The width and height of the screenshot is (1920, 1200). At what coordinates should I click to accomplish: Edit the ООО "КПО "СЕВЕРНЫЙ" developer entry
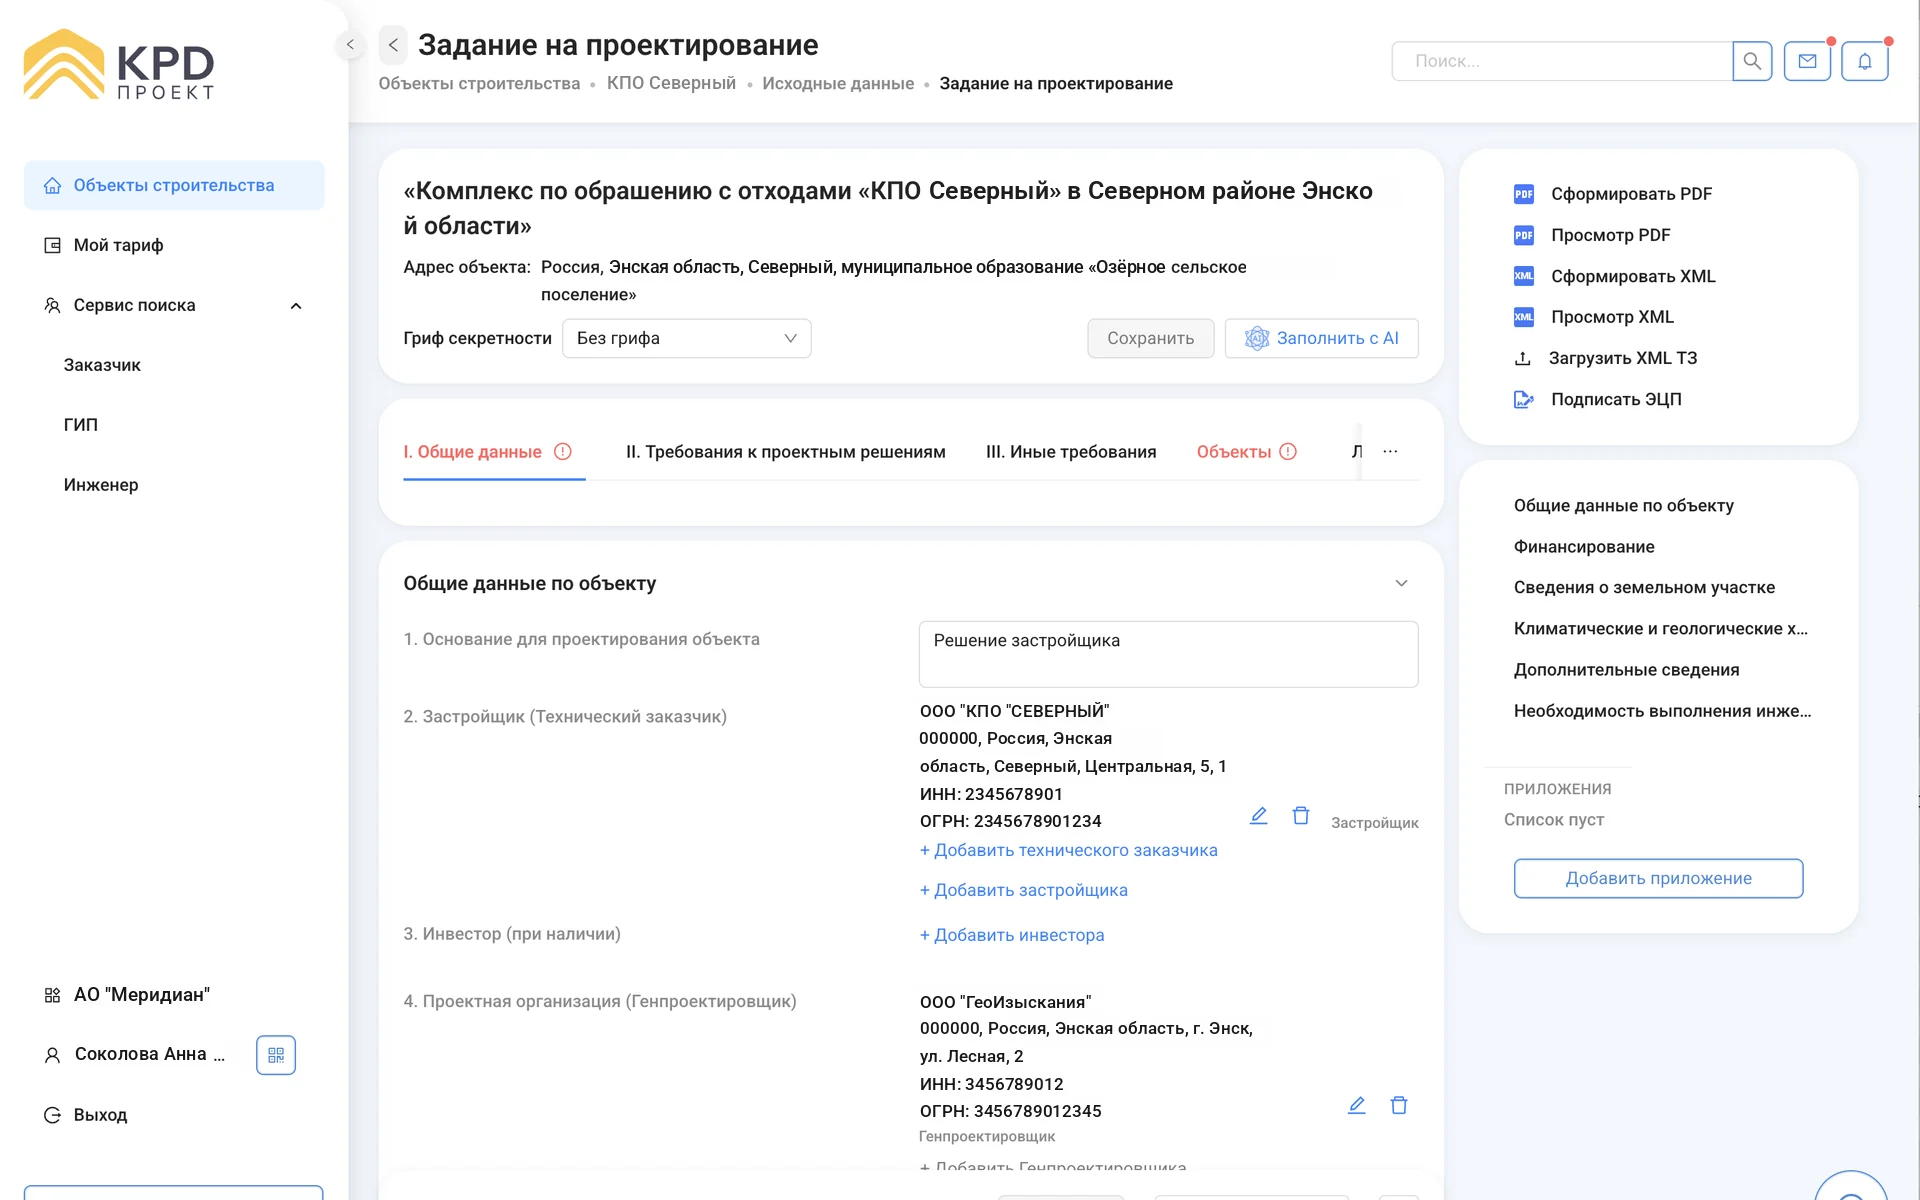click(1259, 816)
